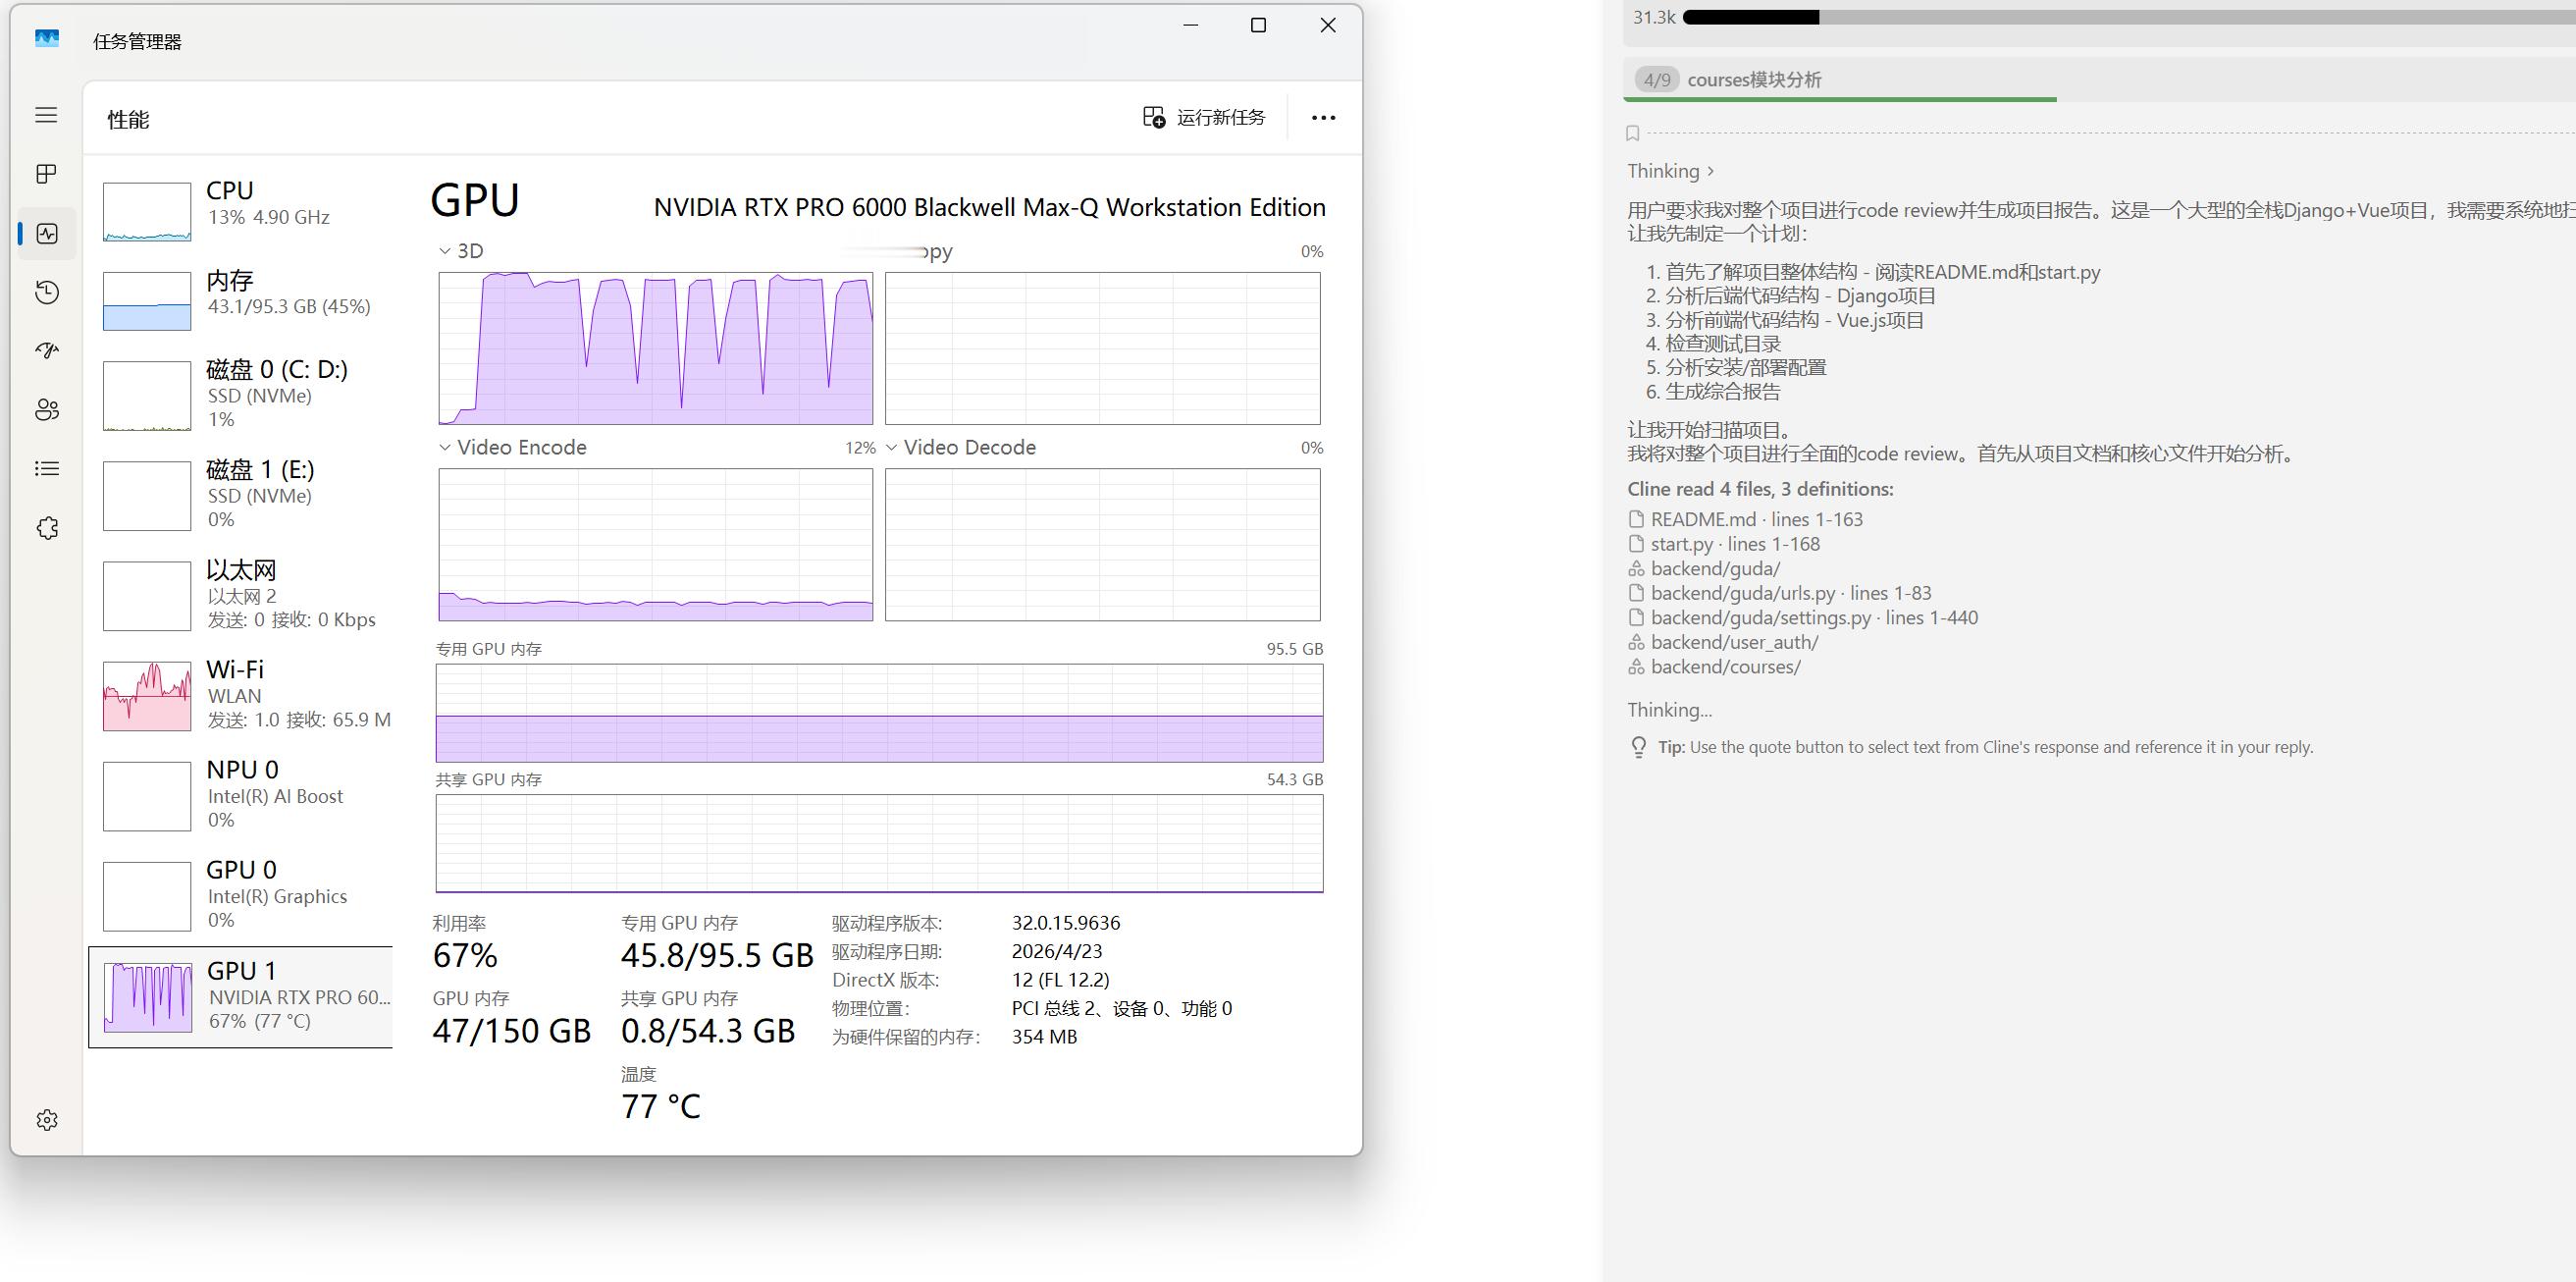
Task: Open README.md lines 1-163 in Cline
Action: pyautogui.click(x=1745, y=520)
